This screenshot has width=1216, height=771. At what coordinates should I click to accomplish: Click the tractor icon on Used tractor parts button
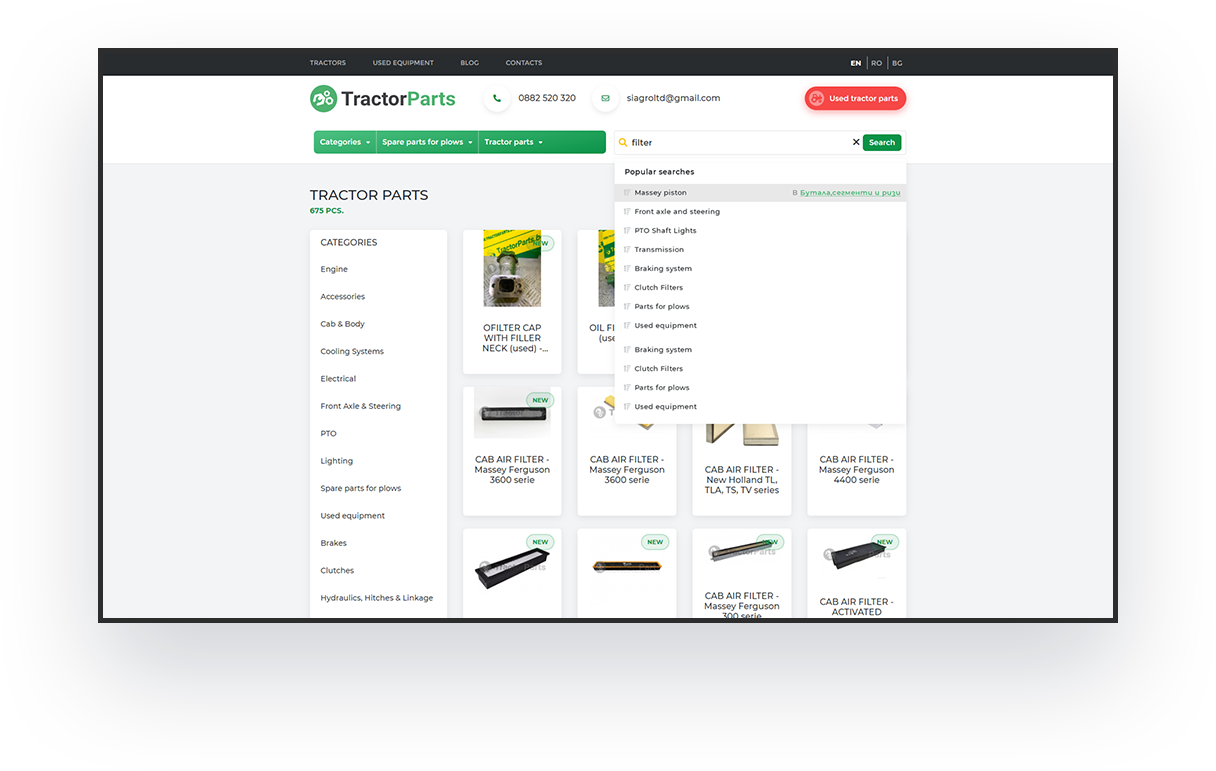(x=818, y=98)
